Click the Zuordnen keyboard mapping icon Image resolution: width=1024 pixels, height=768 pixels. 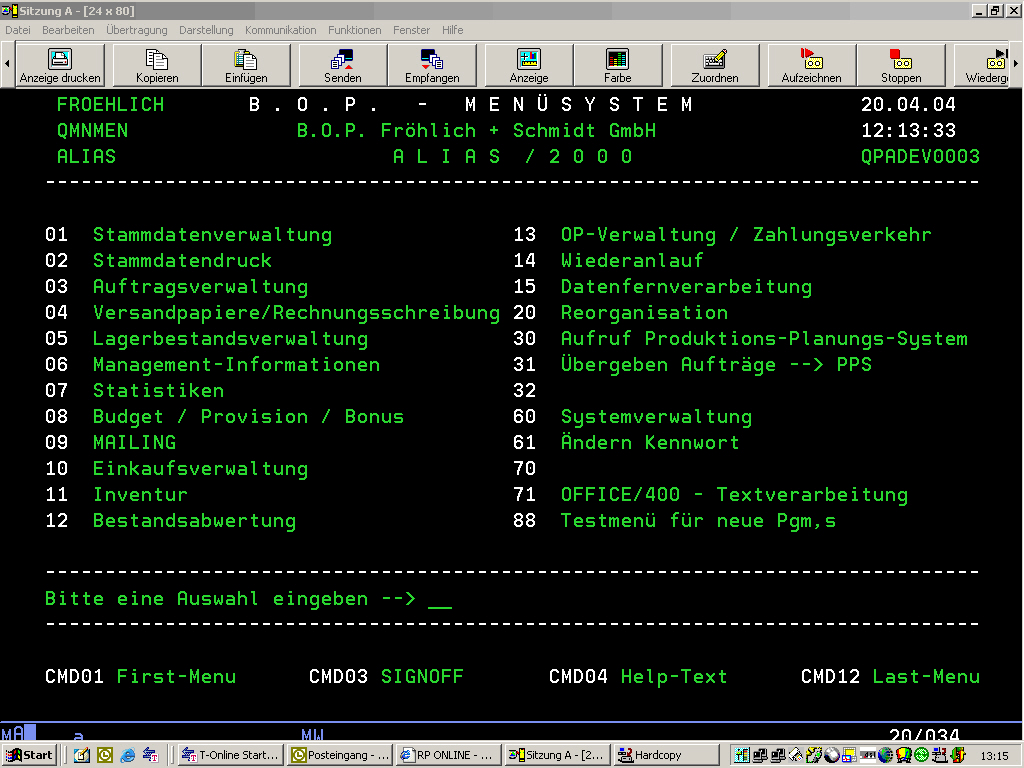[x=715, y=65]
